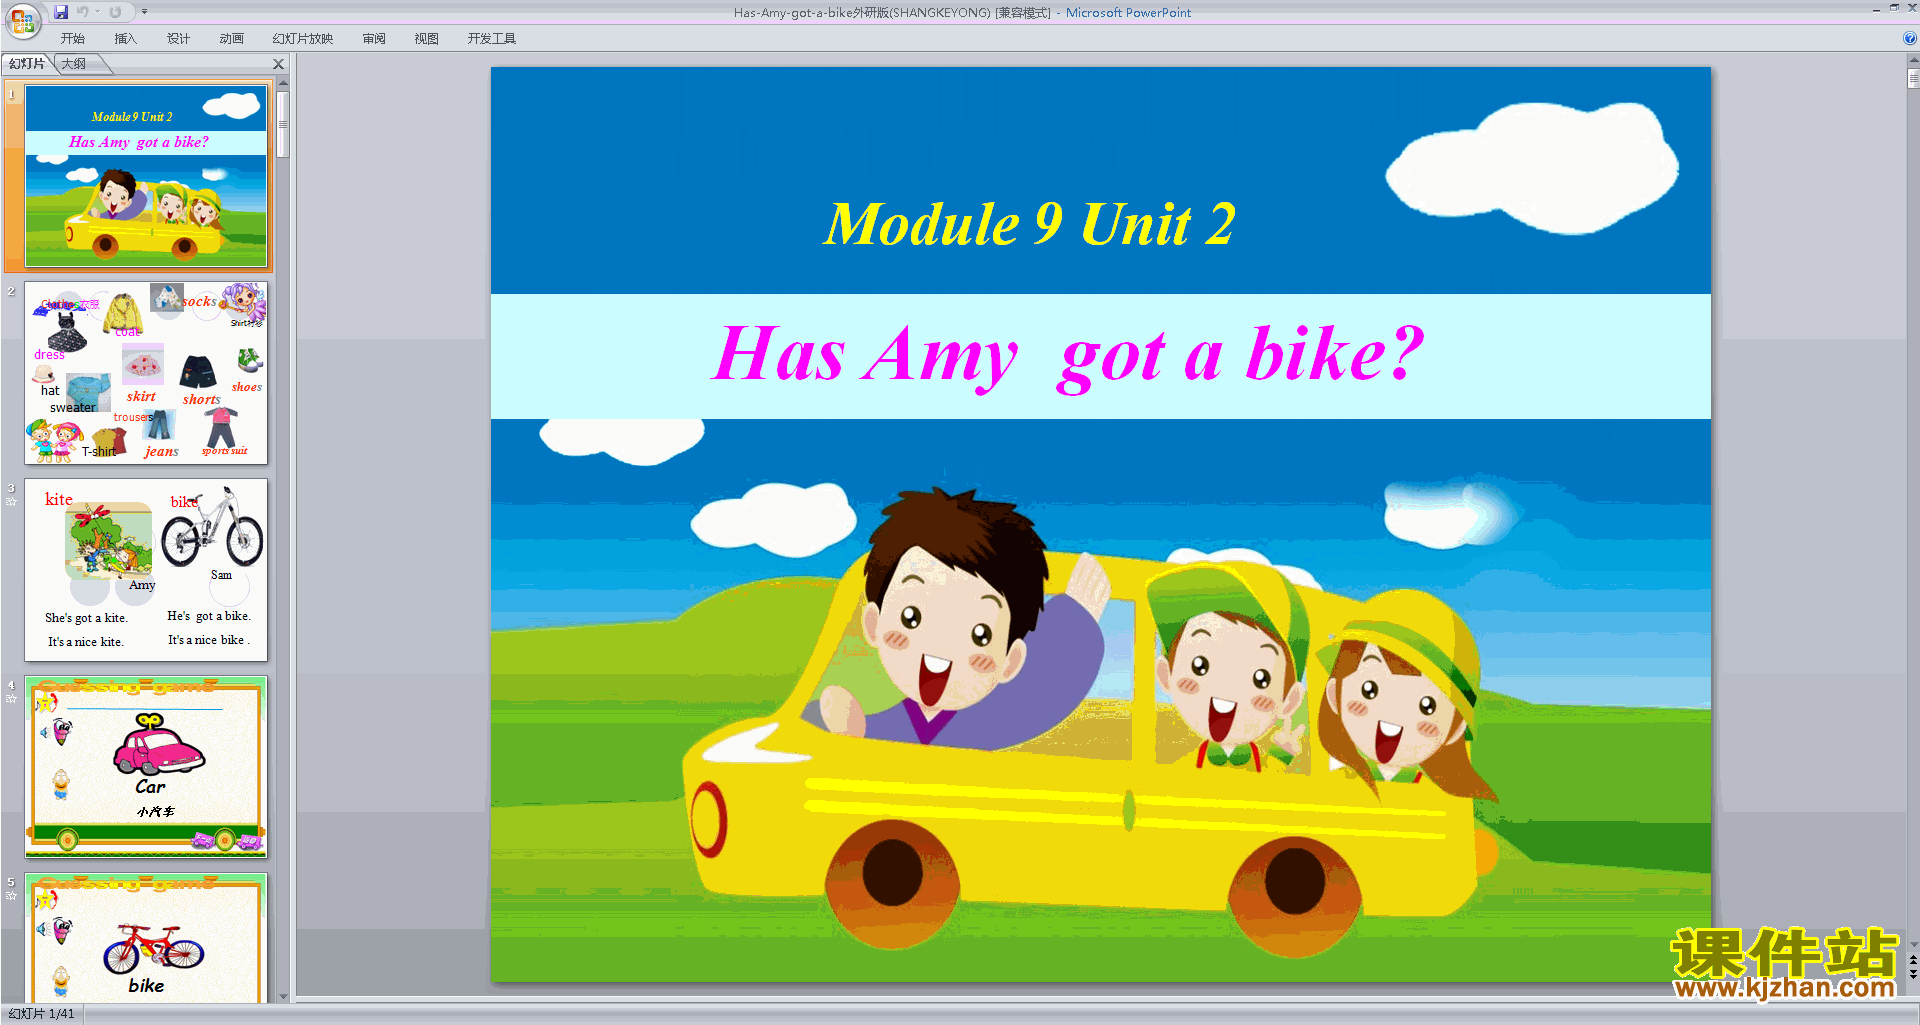This screenshot has width=1920, height=1025.
Task: Select the 'Module 9 Unit 2' title text
Action: click(1029, 223)
